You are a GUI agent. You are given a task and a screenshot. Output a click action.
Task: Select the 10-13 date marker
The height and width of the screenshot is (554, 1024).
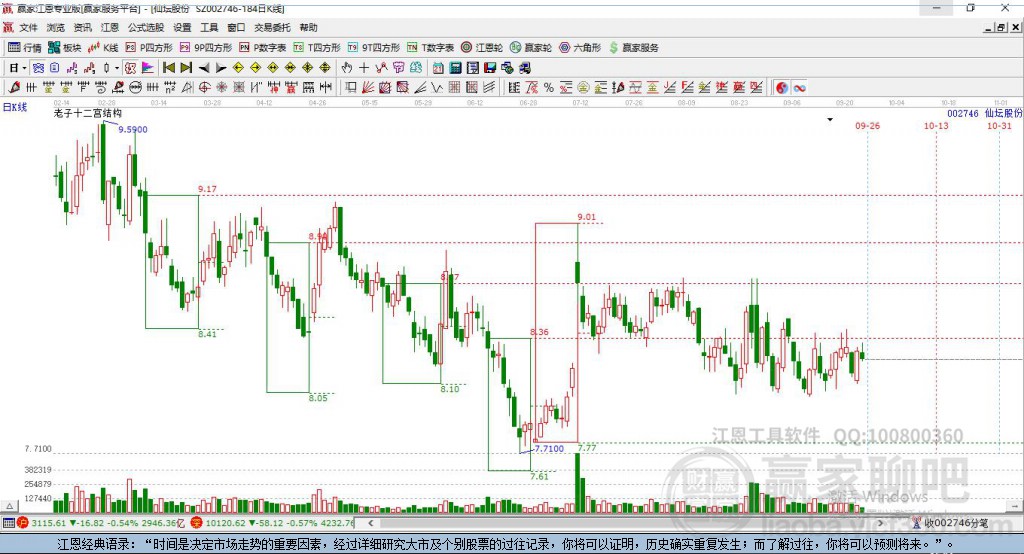[x=936, y=125]
